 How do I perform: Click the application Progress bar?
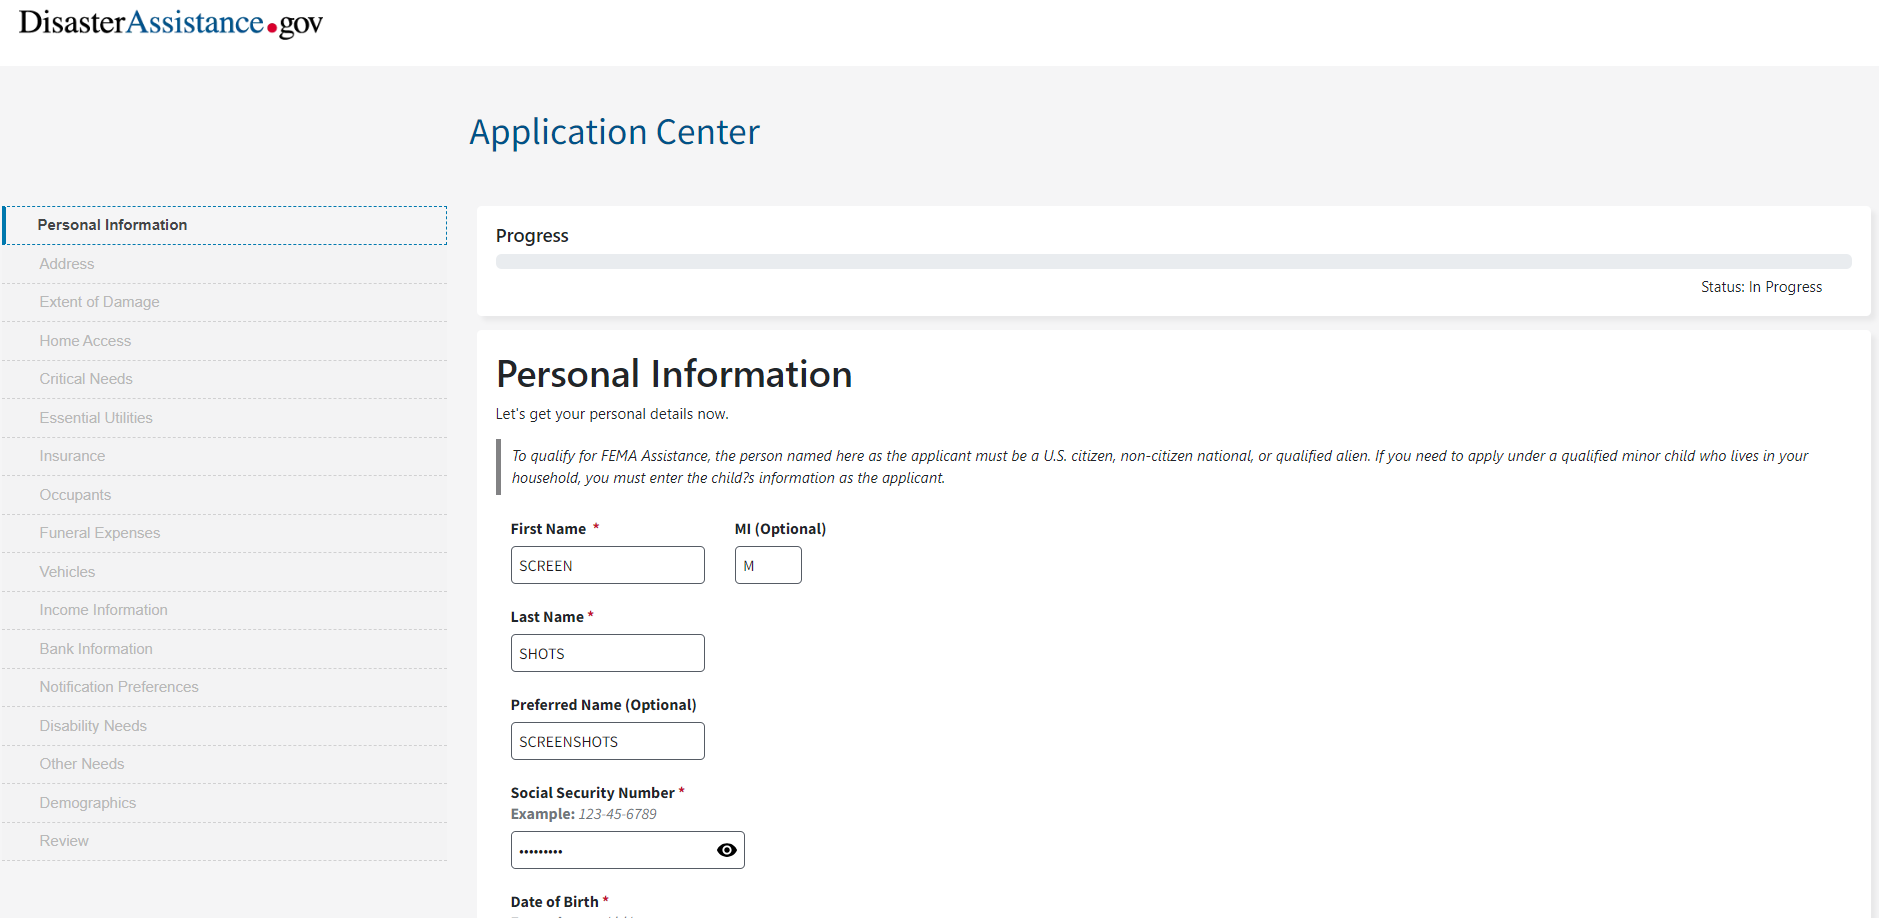(1173, 262)
